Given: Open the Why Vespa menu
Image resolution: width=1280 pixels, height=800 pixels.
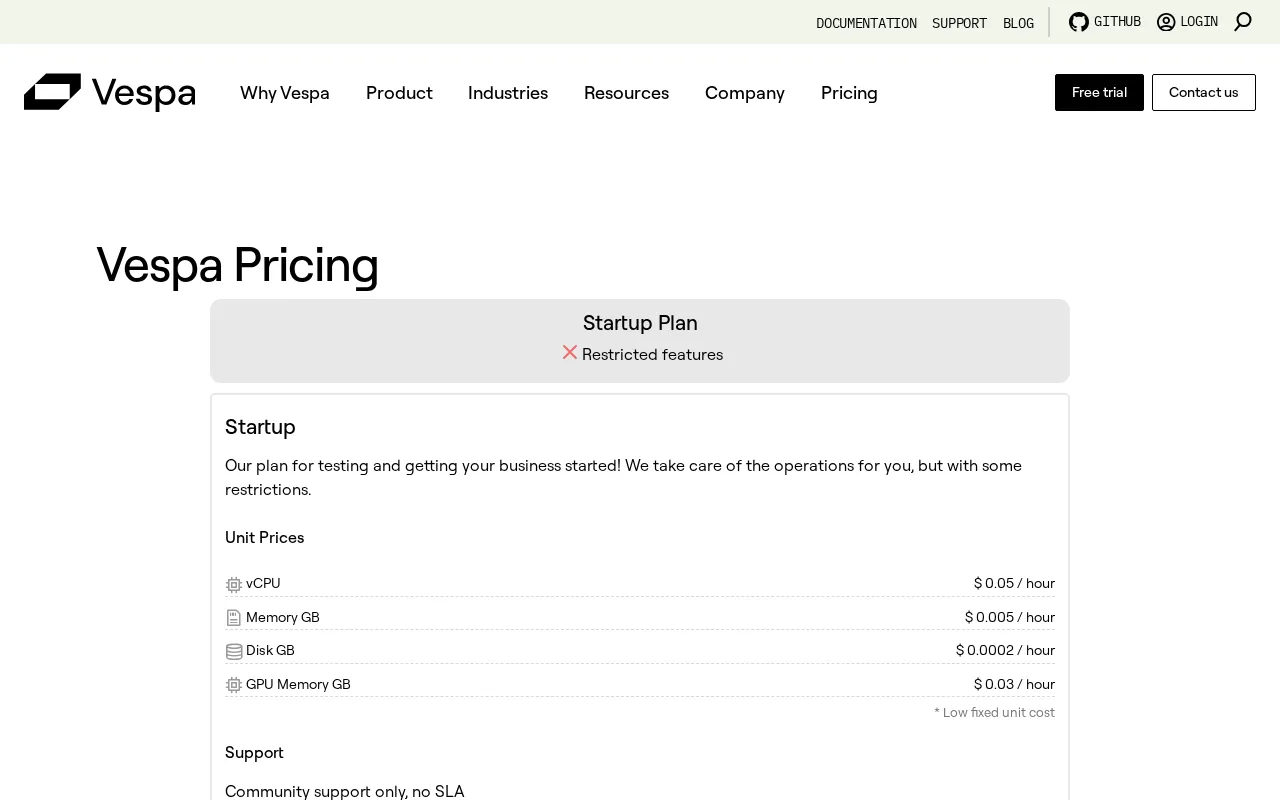Looking at the screenshot, I should pos(285,93).
